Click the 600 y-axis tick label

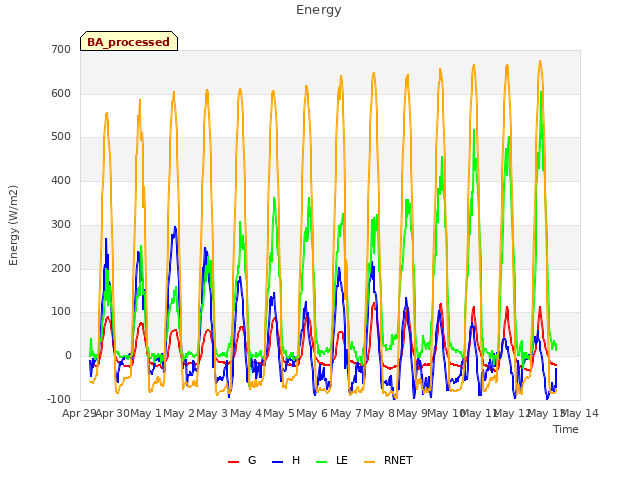tap(61, 93)
